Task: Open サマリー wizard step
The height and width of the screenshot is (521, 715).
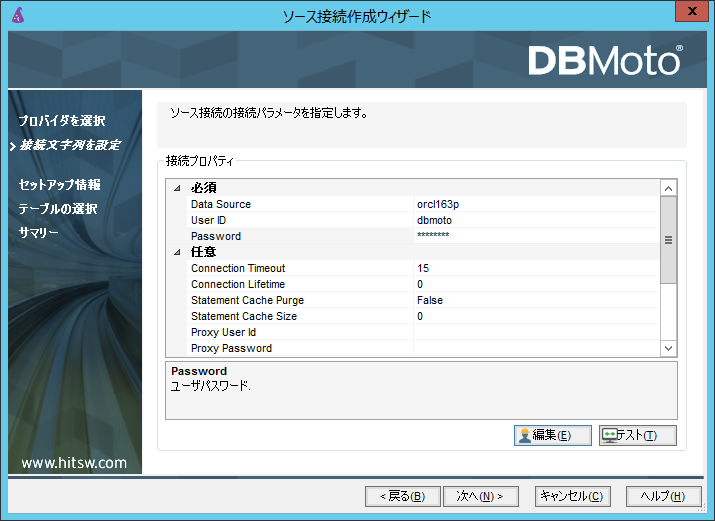Action: pyautogui.click(x=38, y=232)
